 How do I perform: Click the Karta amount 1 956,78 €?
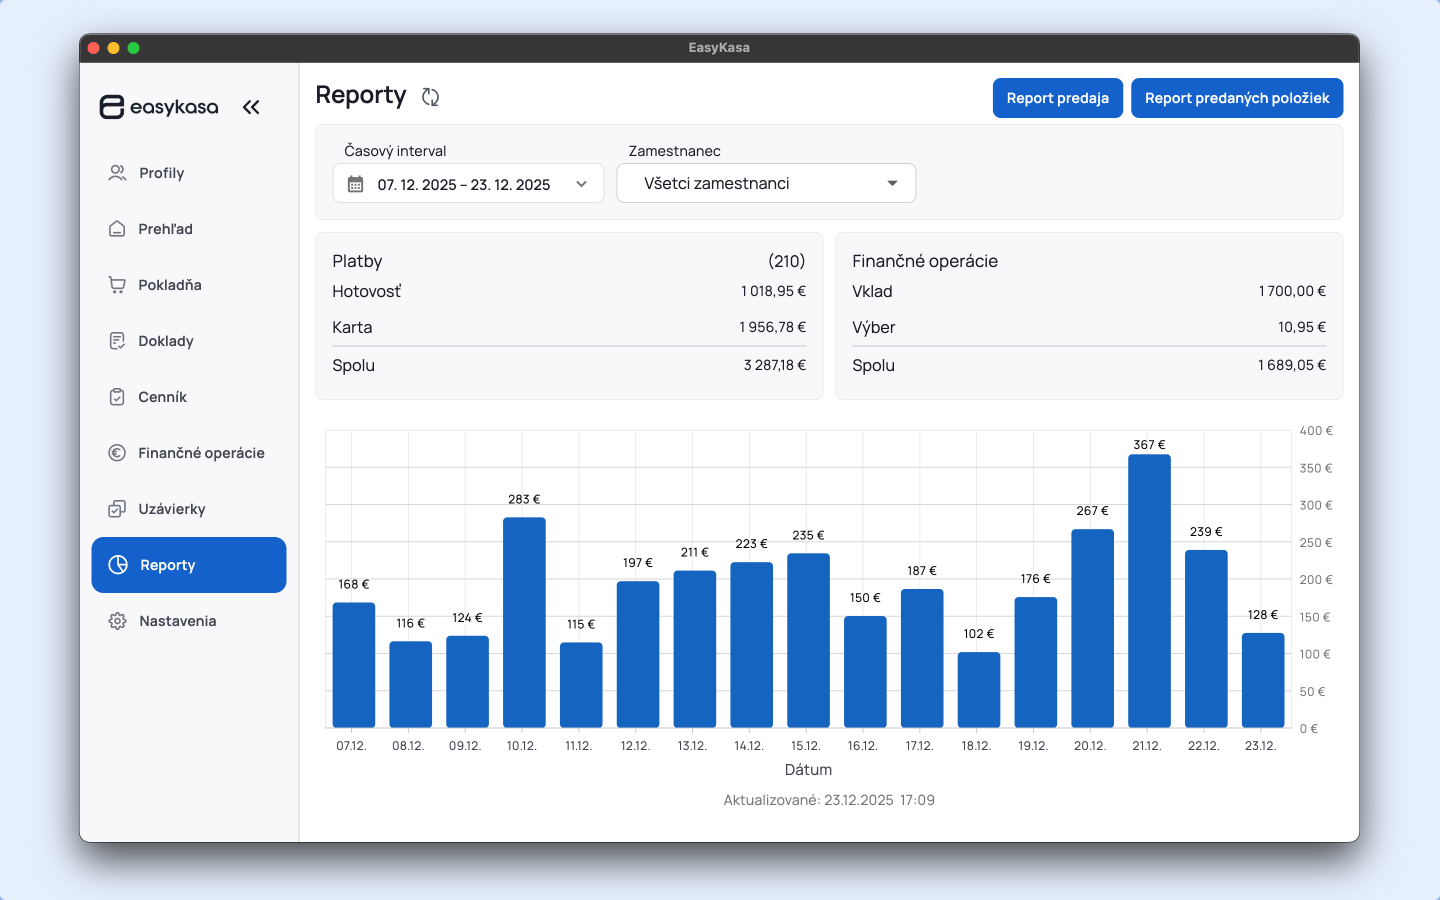pos(772,327)
